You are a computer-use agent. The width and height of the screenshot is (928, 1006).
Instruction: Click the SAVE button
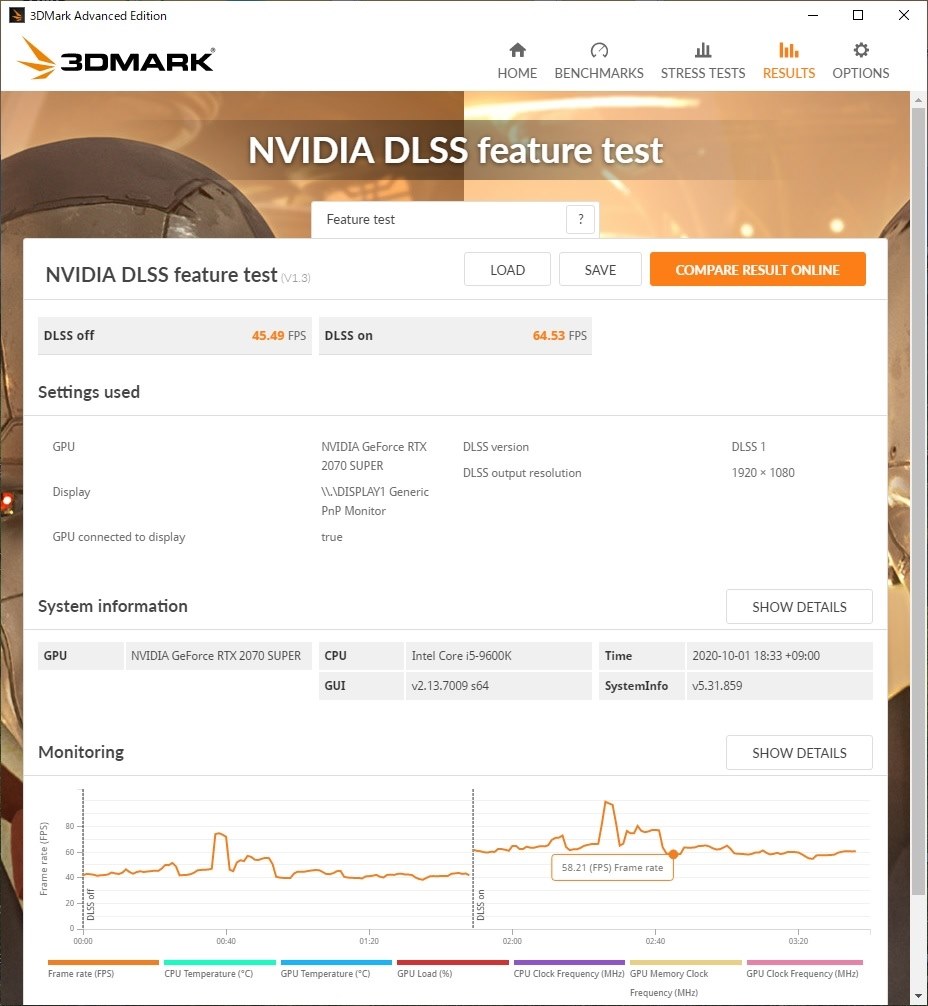point(600,269)
